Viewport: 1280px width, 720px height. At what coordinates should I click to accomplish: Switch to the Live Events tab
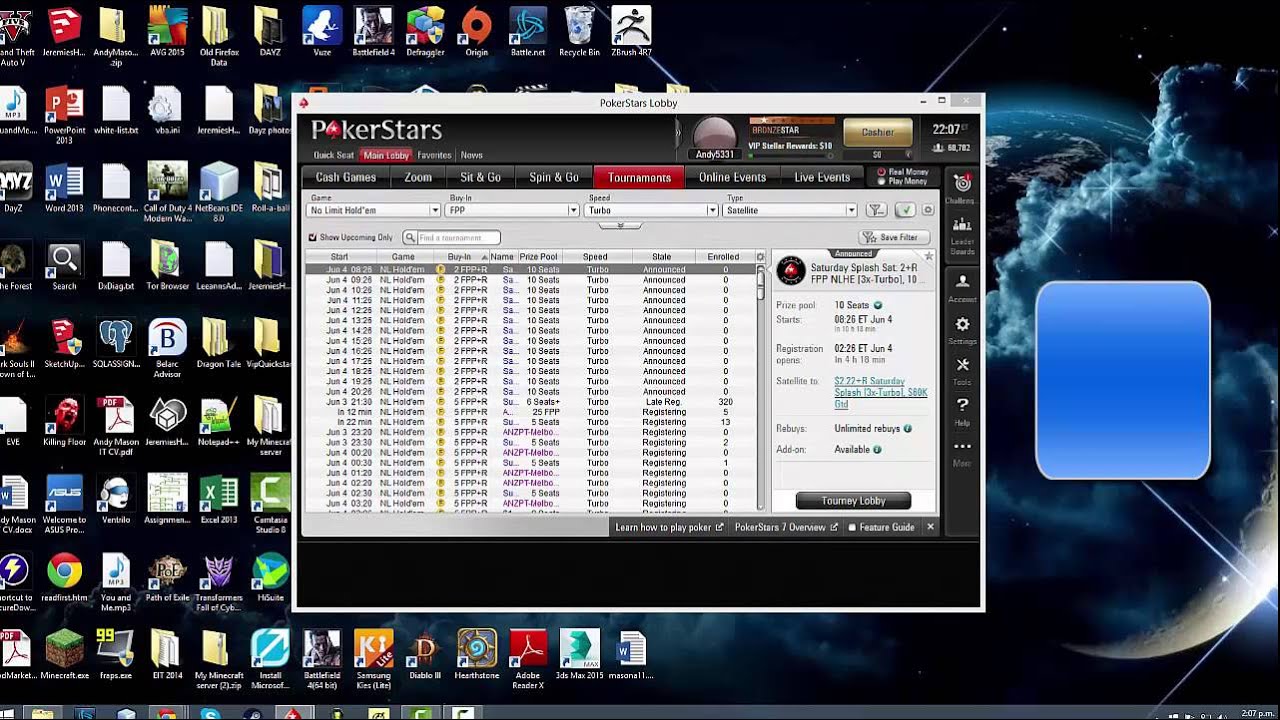point(822,177)
